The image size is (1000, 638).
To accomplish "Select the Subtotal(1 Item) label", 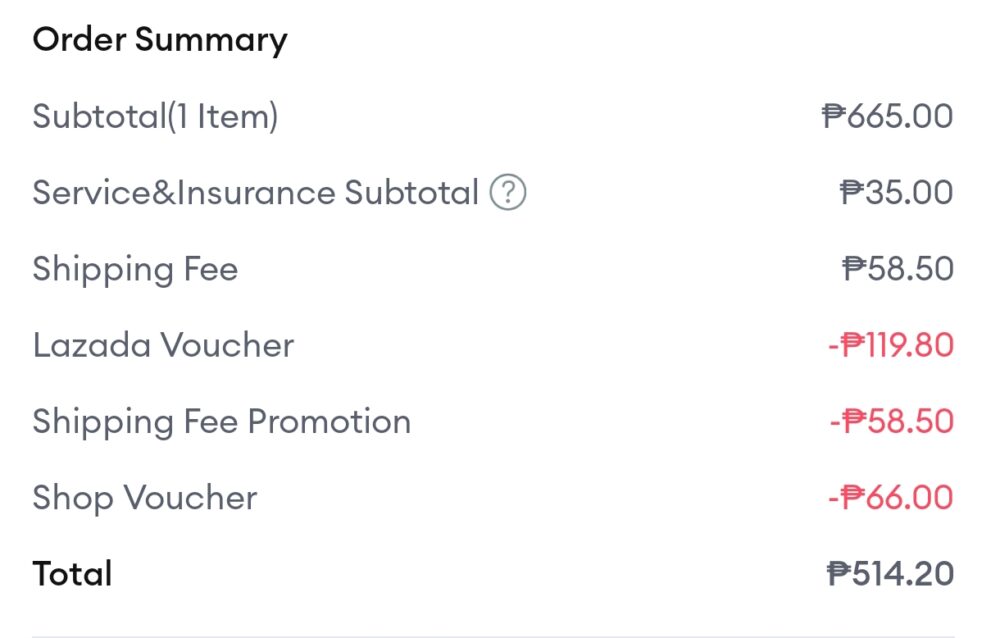I will click(155, 117).
